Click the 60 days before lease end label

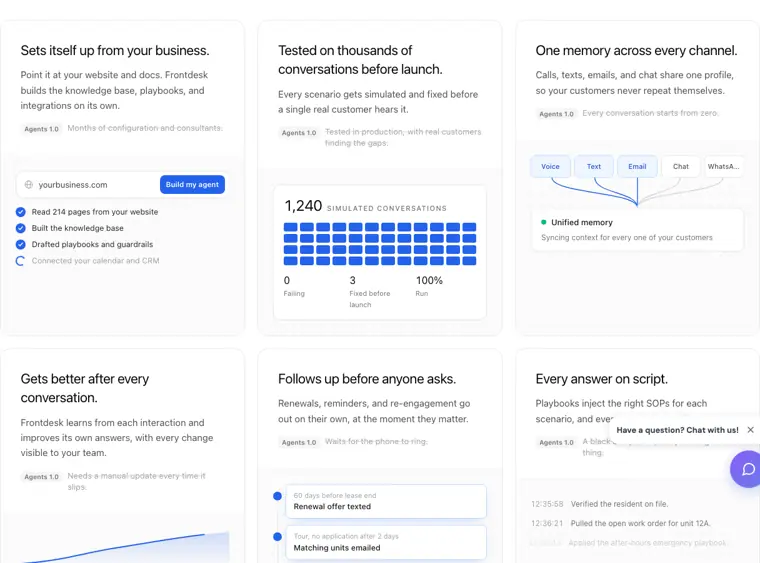(335, 495)
